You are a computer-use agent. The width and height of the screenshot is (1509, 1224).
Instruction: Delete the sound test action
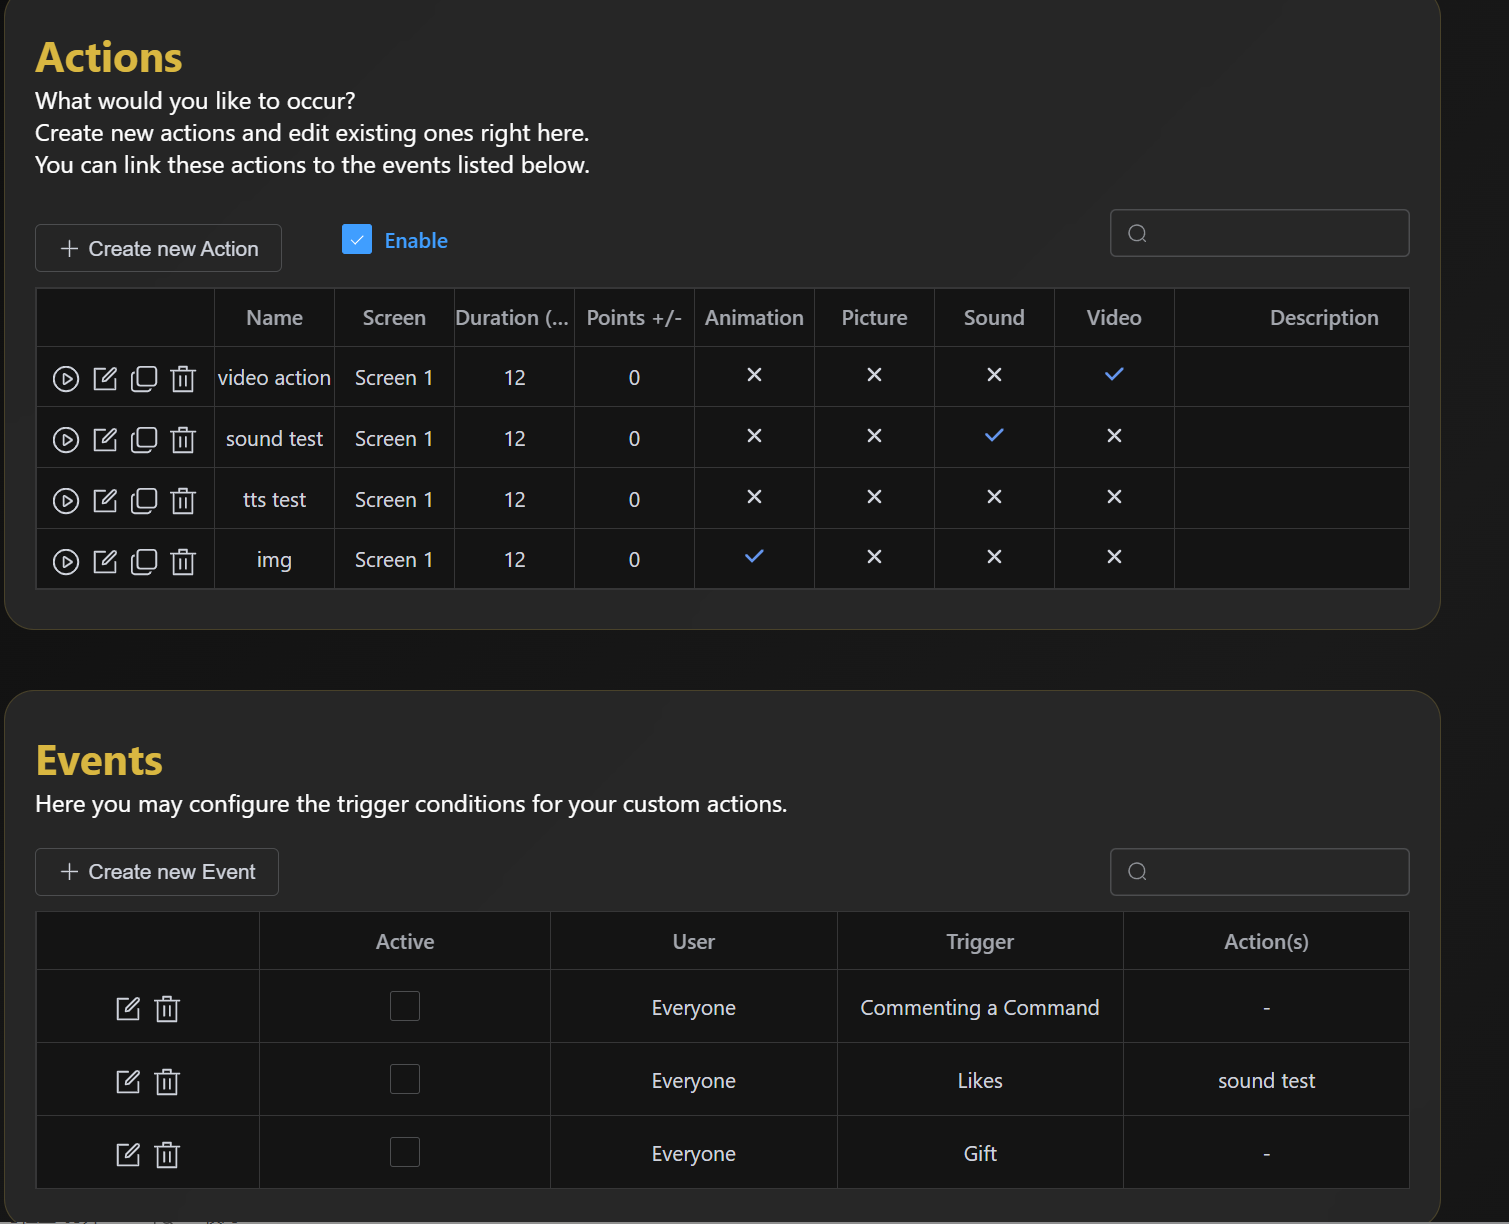183,440
